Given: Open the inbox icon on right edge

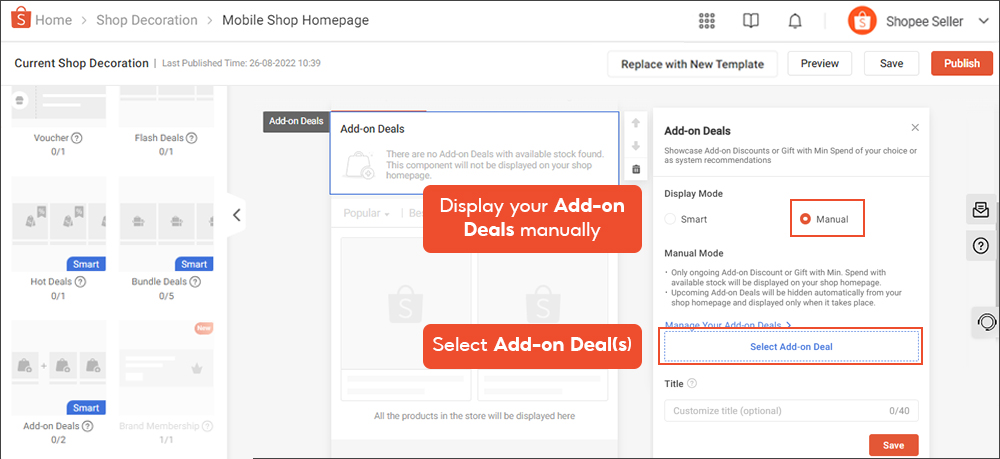Looking at the screenshot, I should (981, 209).
